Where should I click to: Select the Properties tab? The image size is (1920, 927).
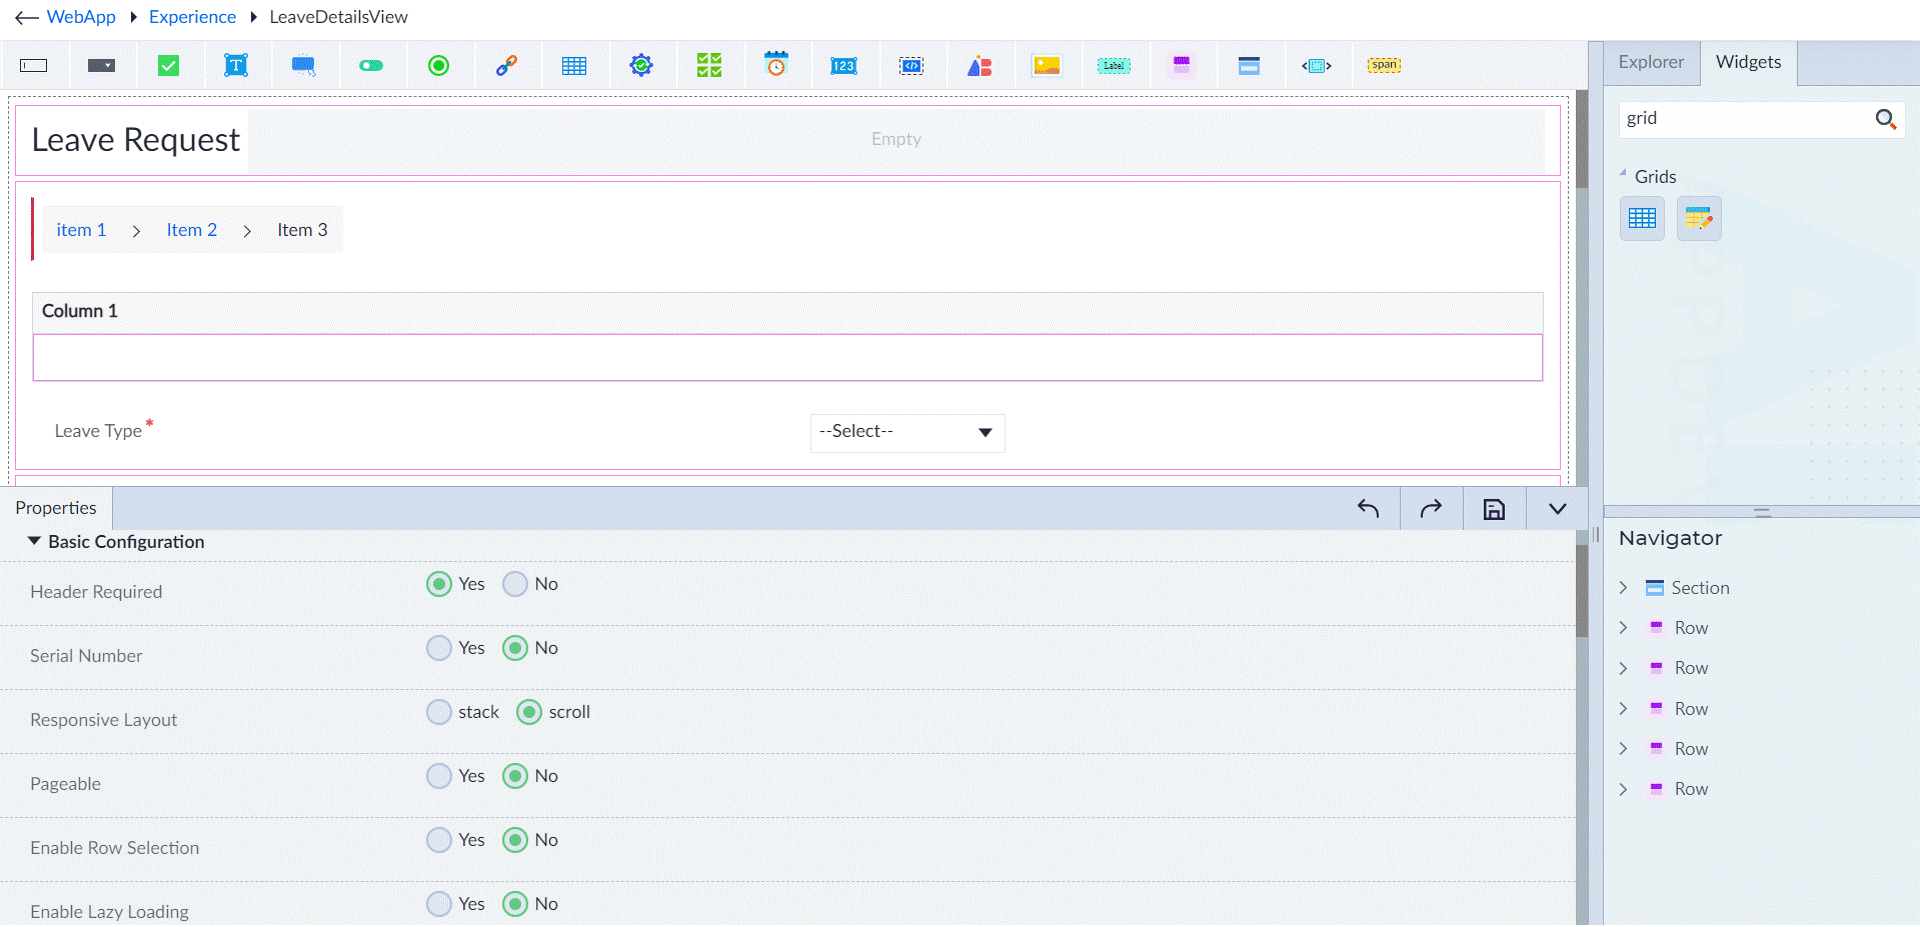pyautogui.click(x=56, y=508)
